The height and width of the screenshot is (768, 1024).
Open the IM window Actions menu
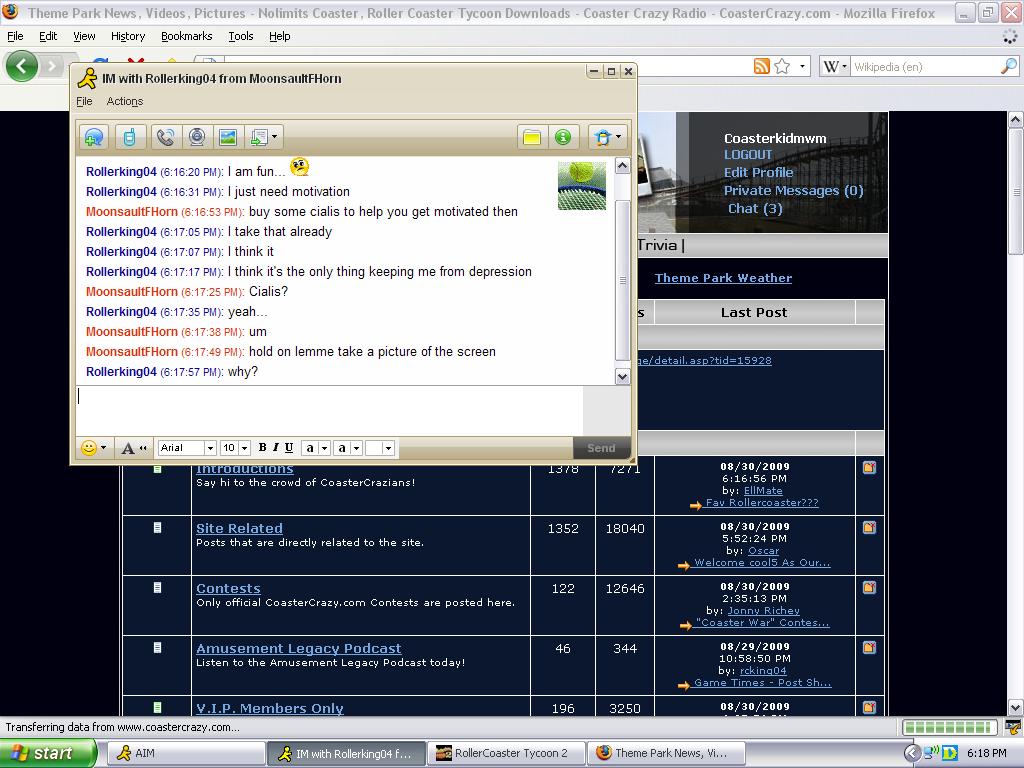125,101
